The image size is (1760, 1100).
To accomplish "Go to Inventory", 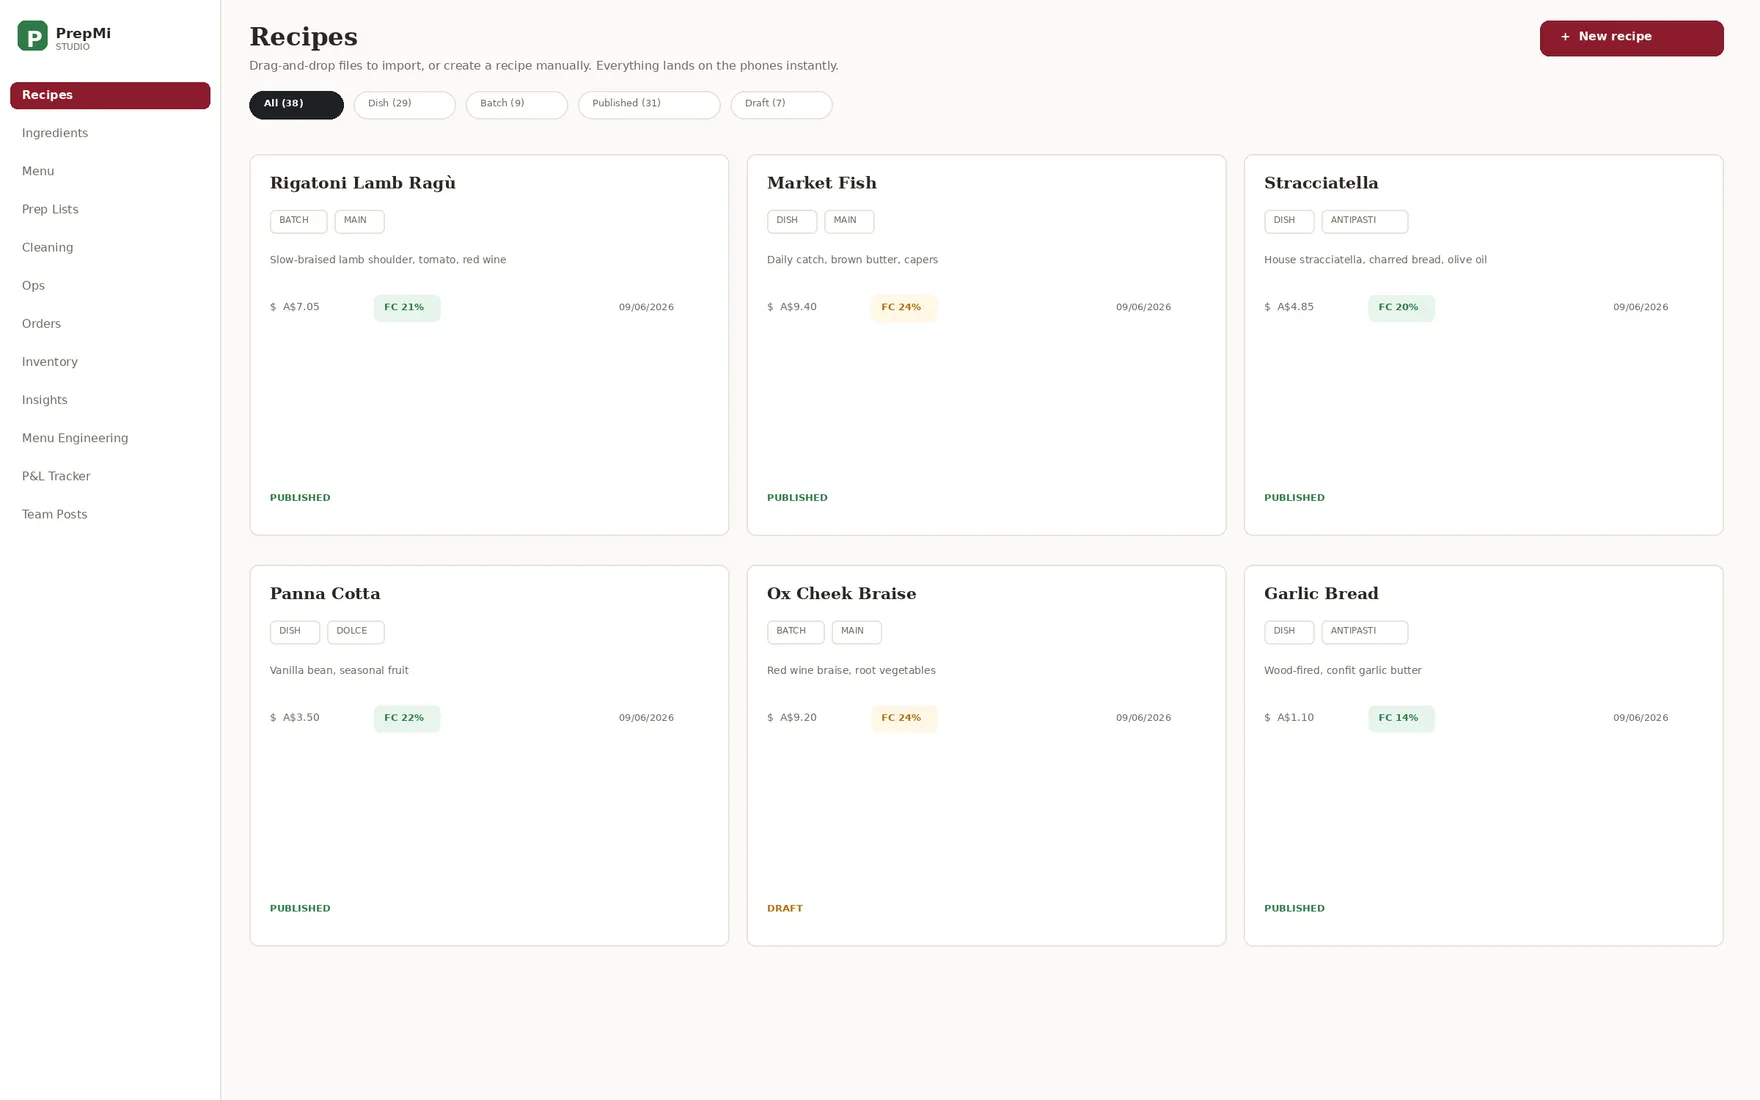I will 110,361.
